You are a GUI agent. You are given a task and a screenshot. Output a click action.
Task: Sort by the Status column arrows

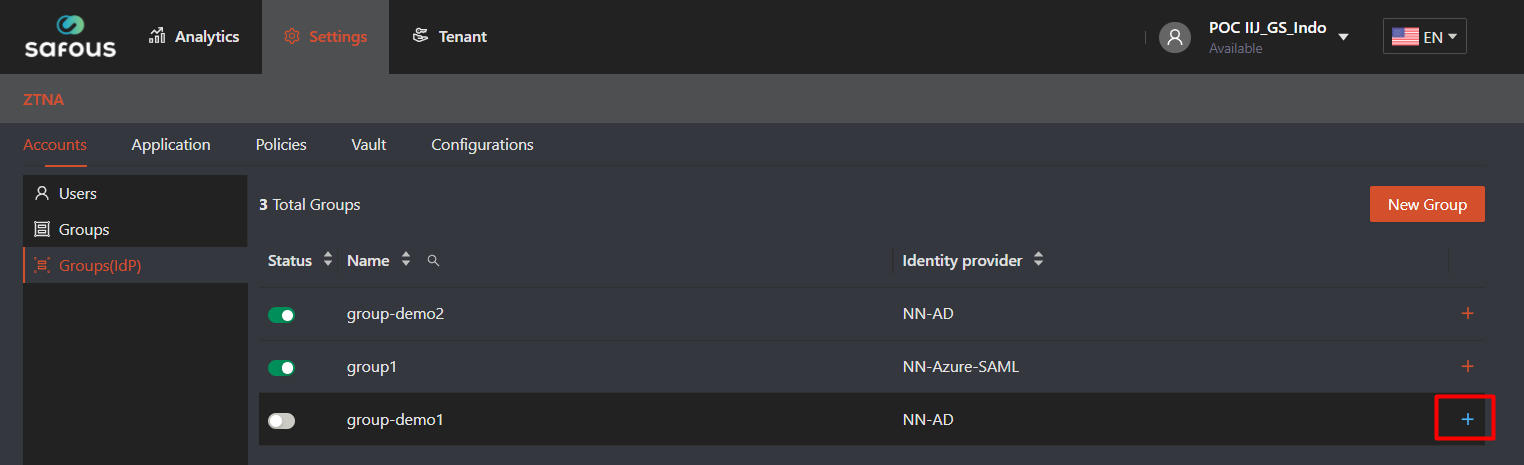(327, 260)
